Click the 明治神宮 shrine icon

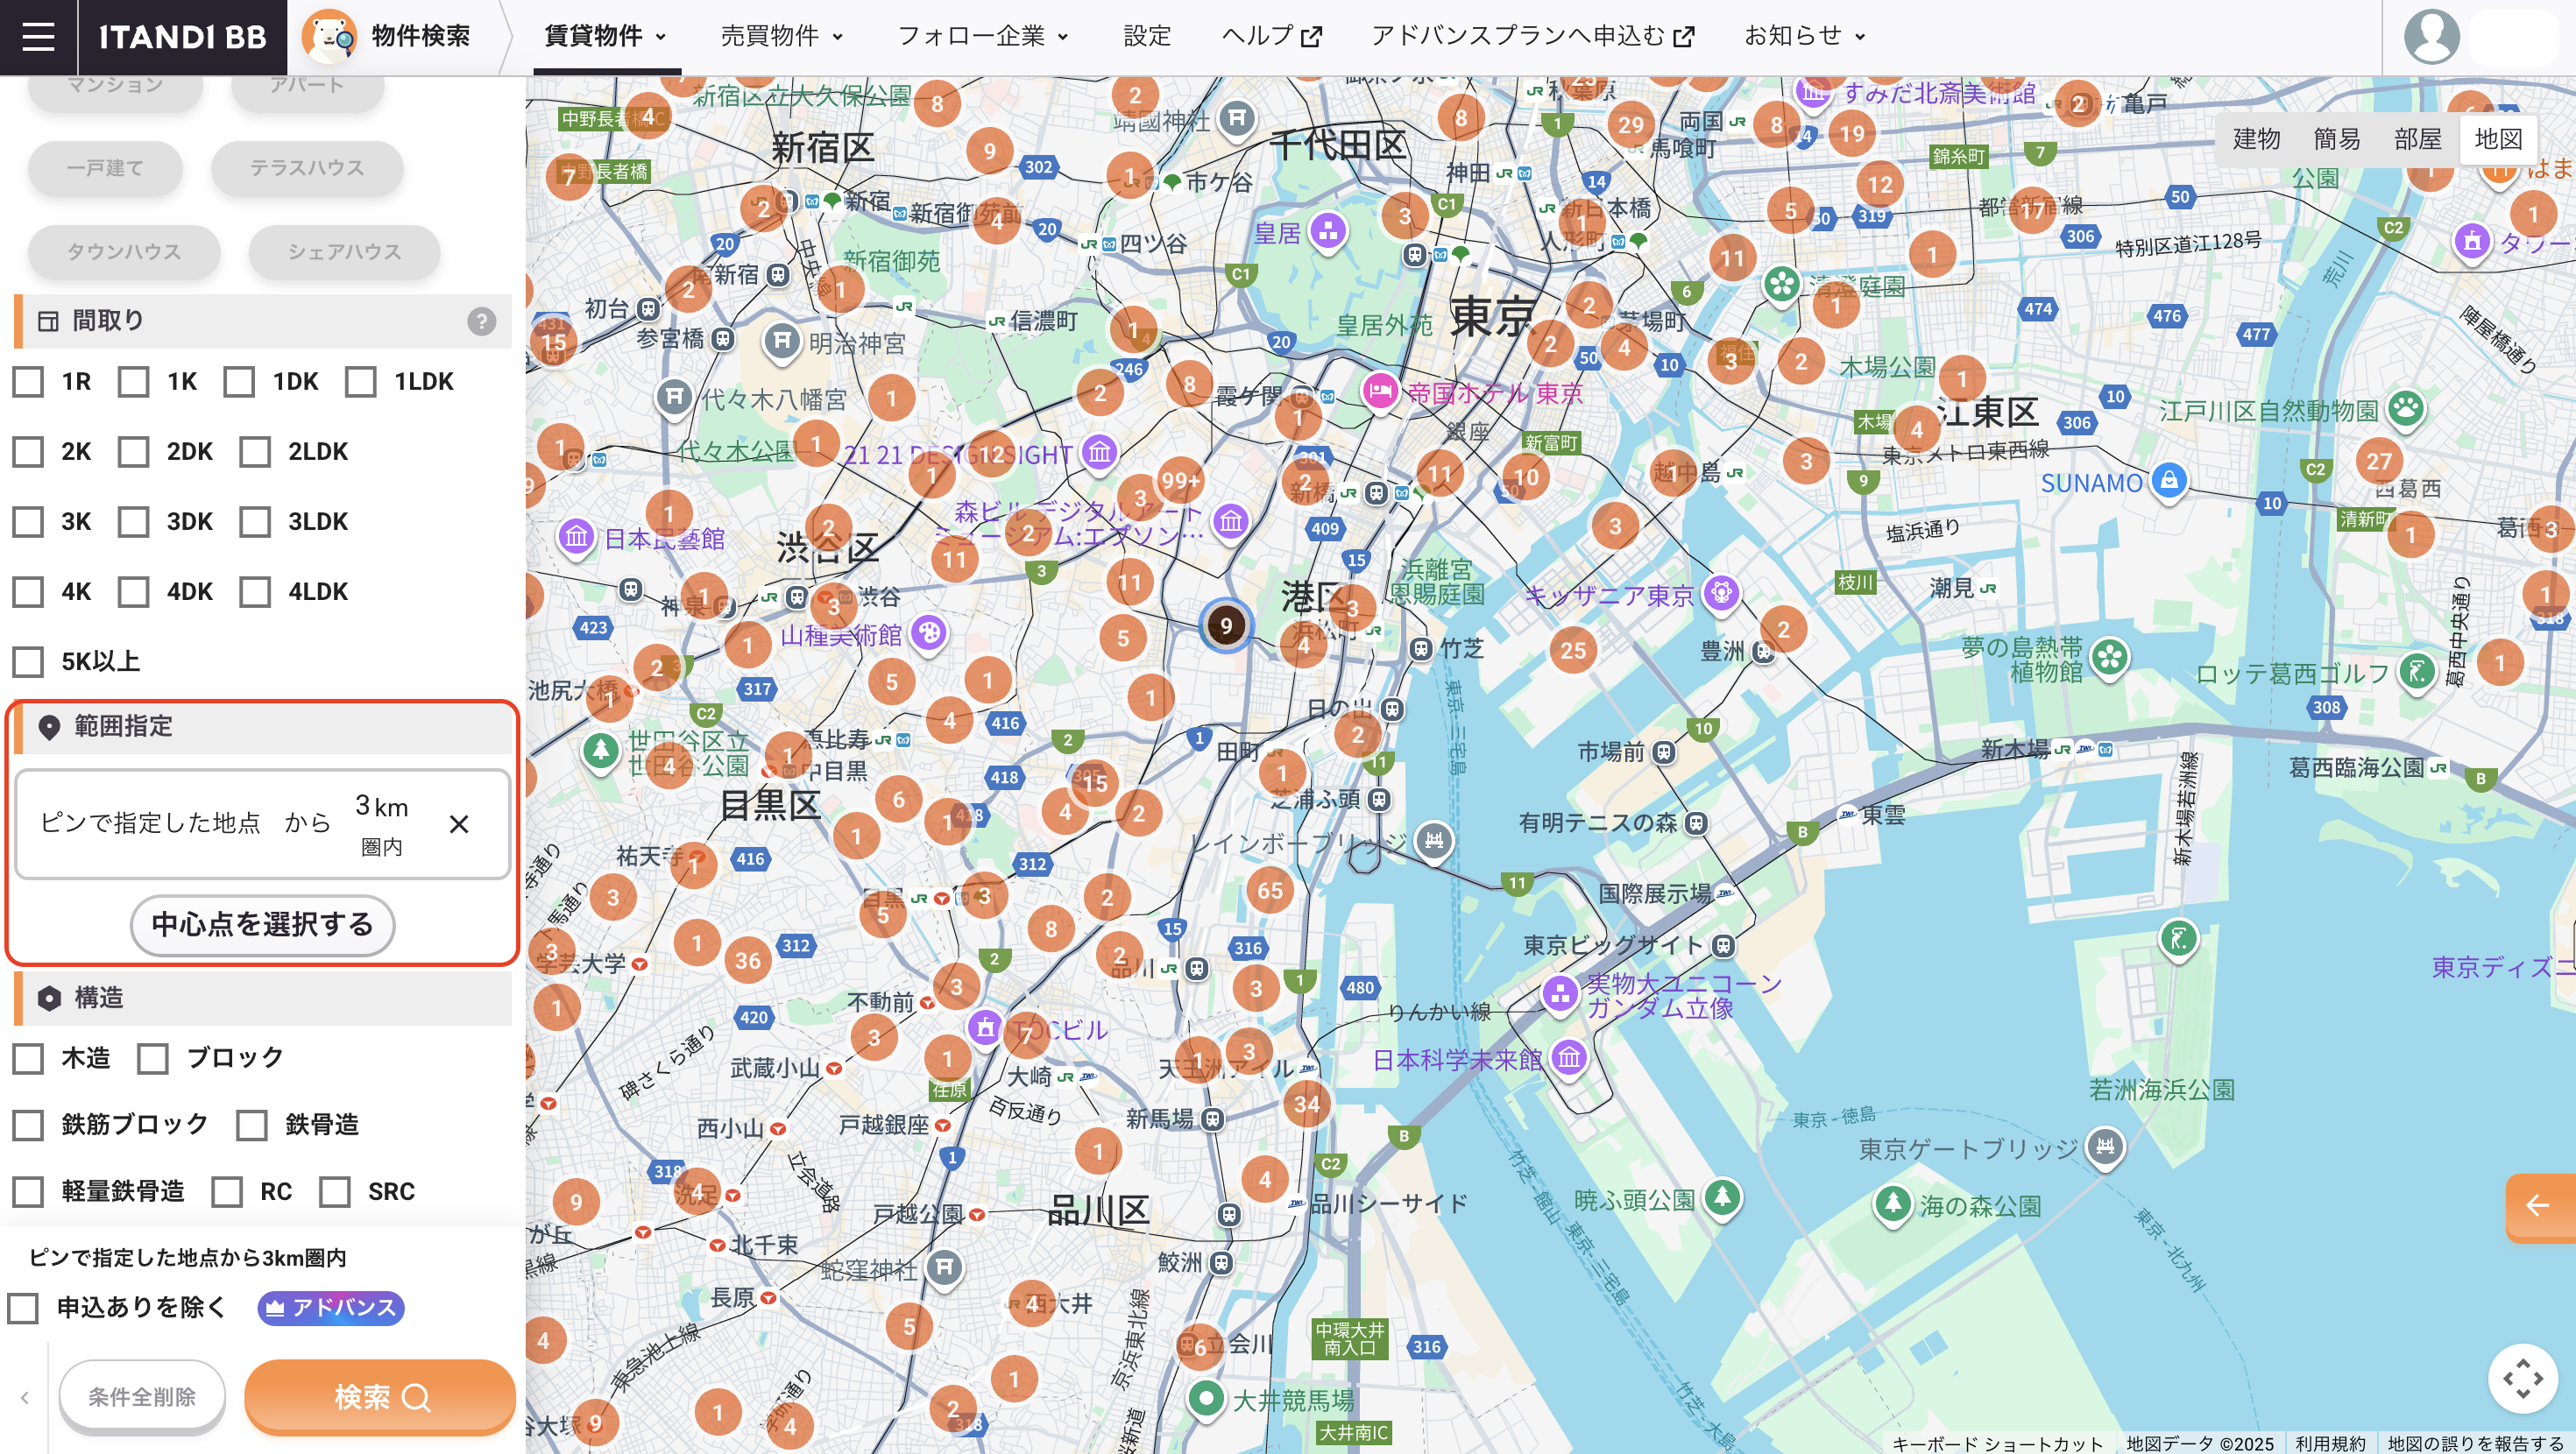(x=782, y=341)
